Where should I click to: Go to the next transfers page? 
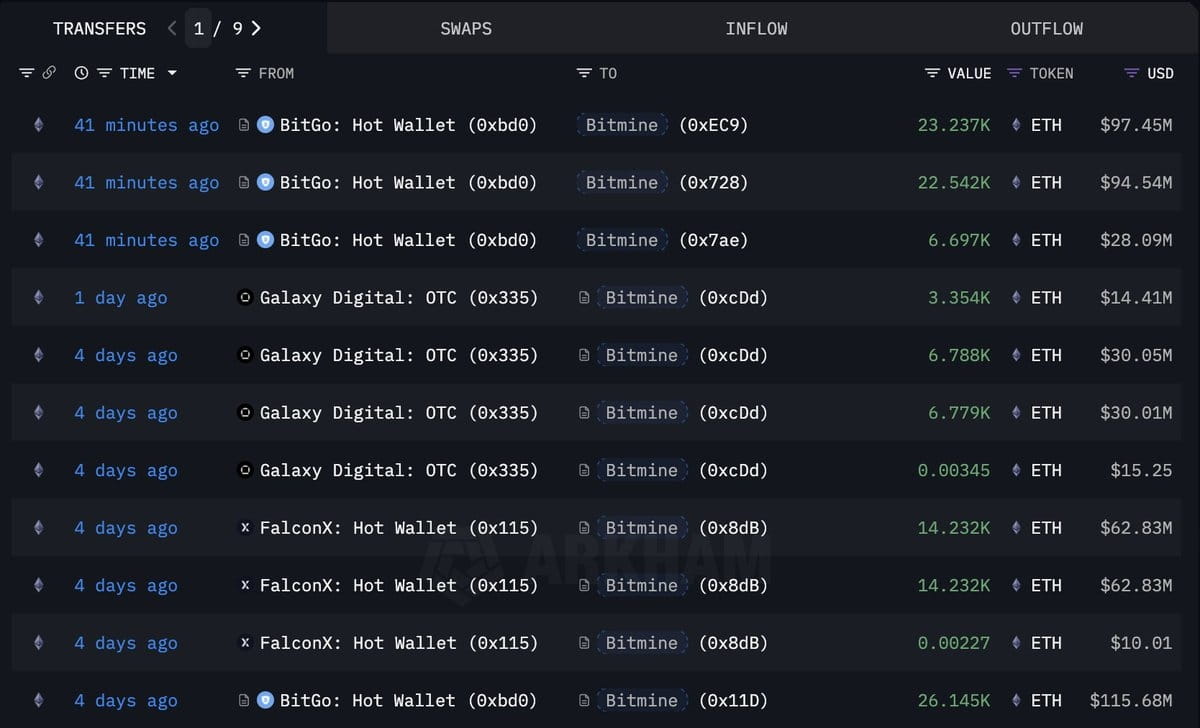point(256,28)
